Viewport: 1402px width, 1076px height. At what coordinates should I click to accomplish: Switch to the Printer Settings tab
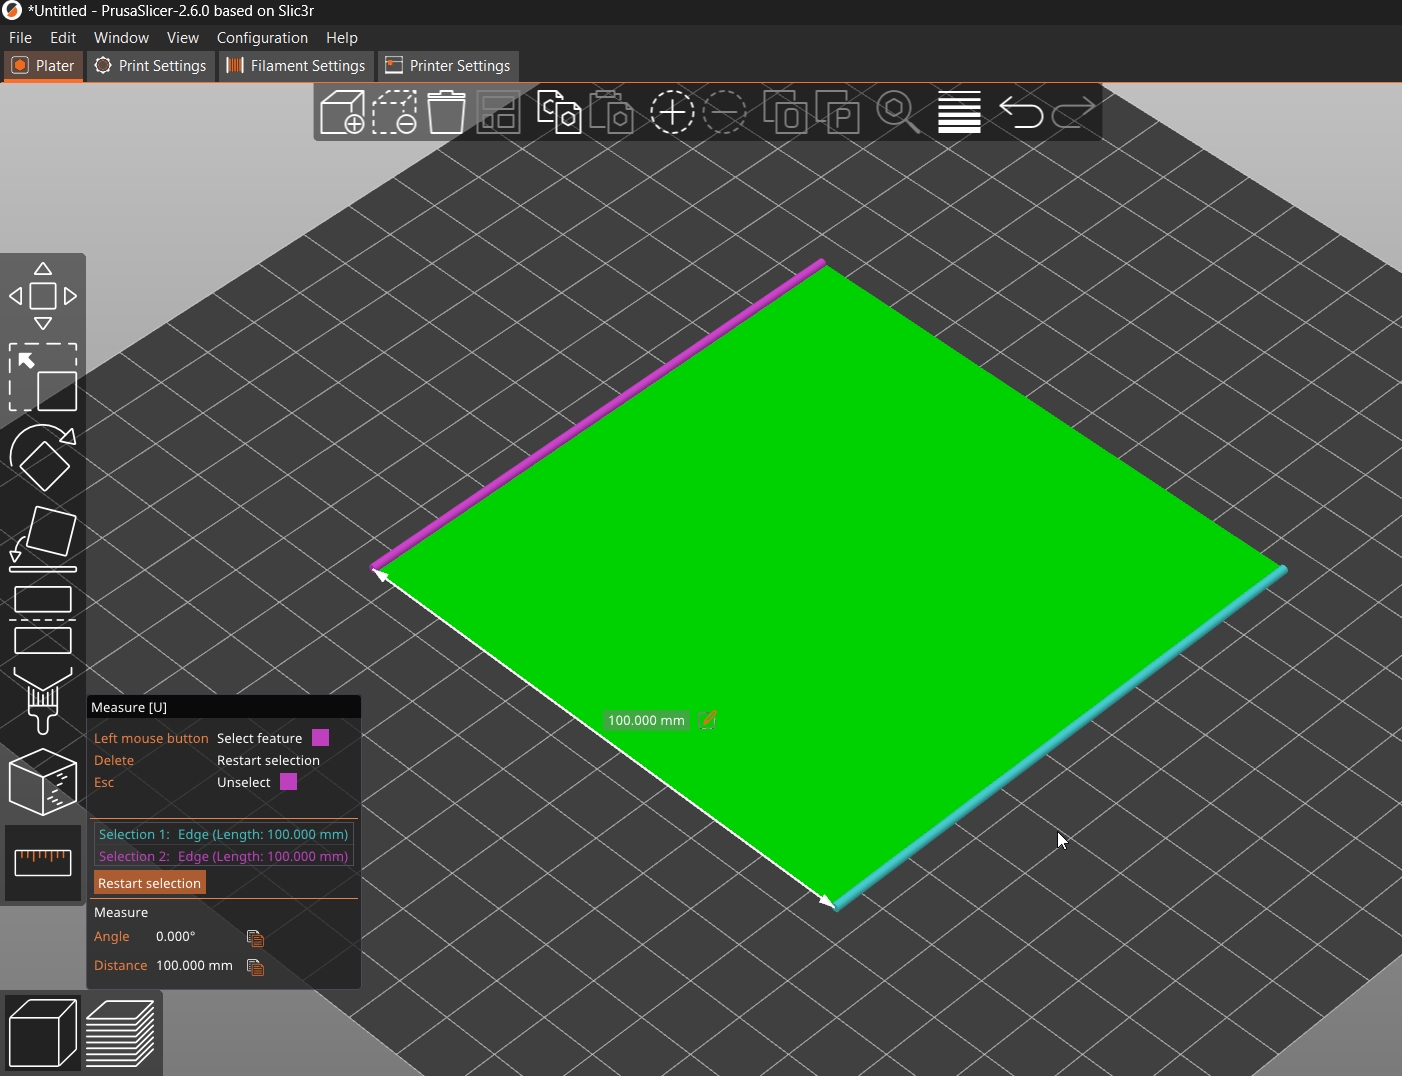pyautogui.click(x=449, y=66)
